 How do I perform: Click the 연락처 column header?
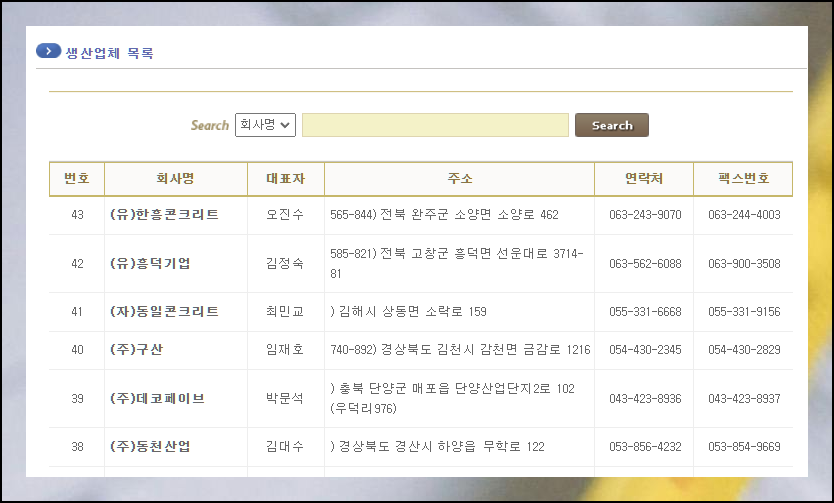[x=644, y=179]
